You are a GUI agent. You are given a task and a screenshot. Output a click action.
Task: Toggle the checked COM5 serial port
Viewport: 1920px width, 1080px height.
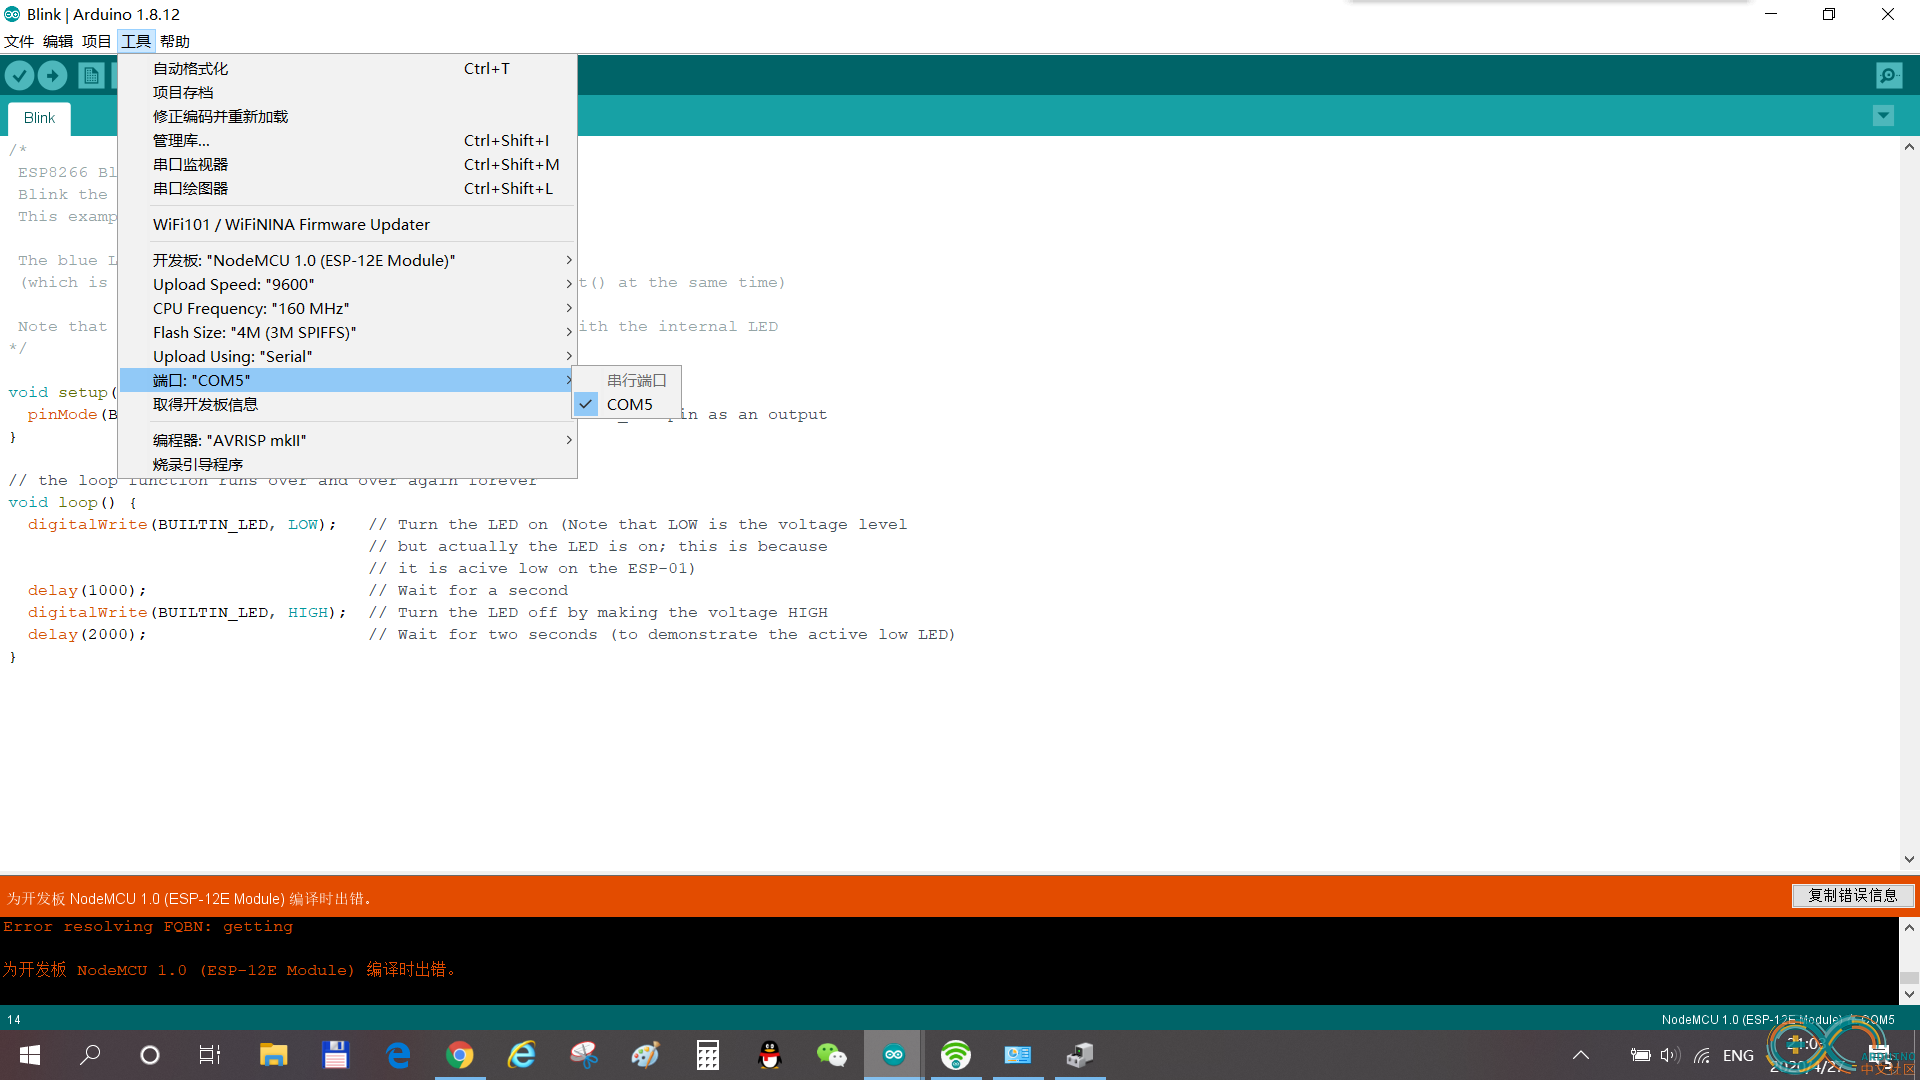click(x=627, y=404)
